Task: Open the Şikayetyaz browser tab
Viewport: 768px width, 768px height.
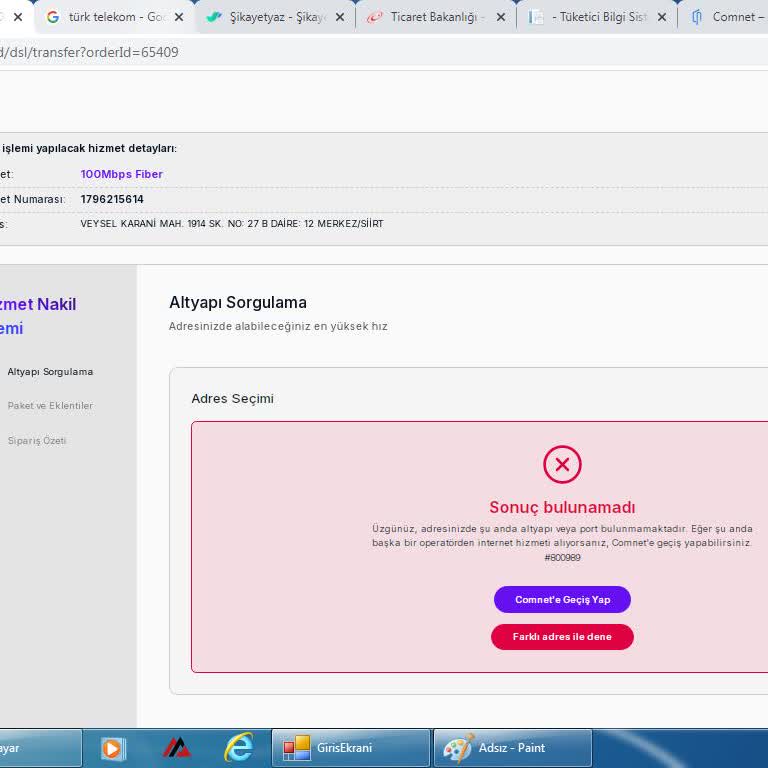Action: [x=274, y=18]
